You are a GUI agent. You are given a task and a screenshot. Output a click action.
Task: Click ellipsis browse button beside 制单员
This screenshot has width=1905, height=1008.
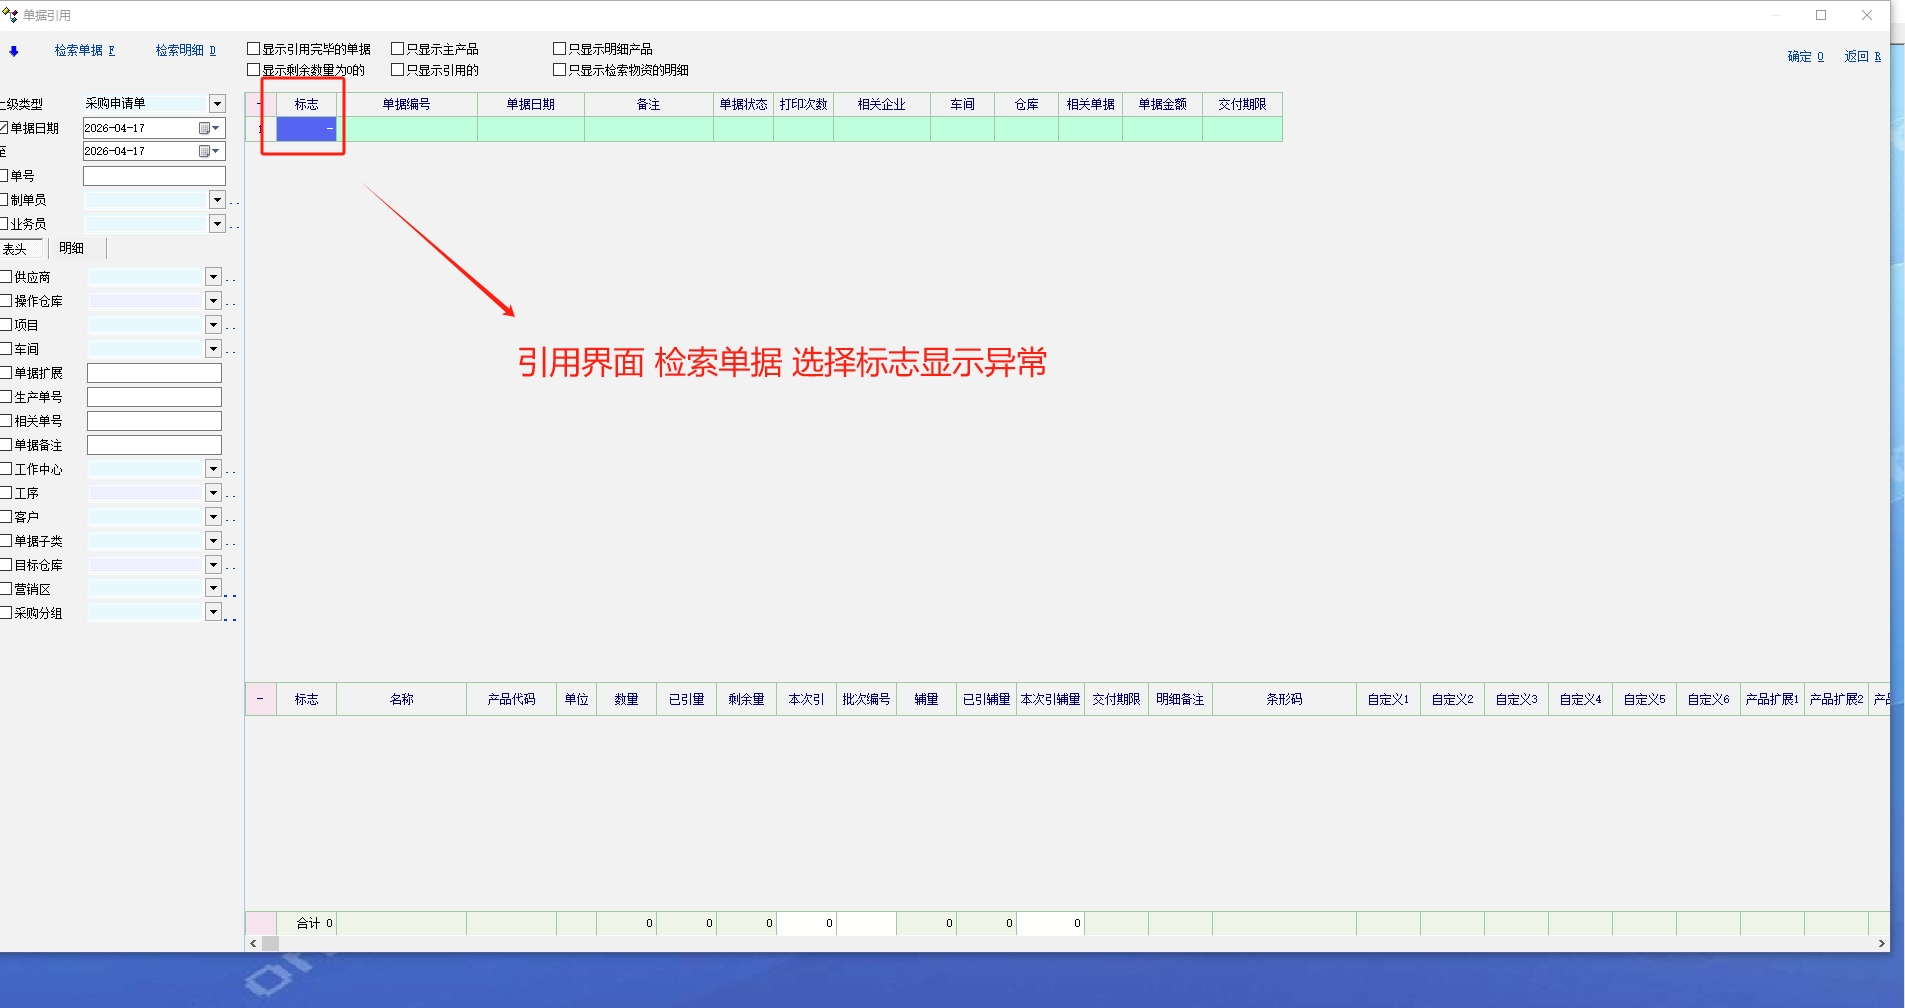click(234, 201)
